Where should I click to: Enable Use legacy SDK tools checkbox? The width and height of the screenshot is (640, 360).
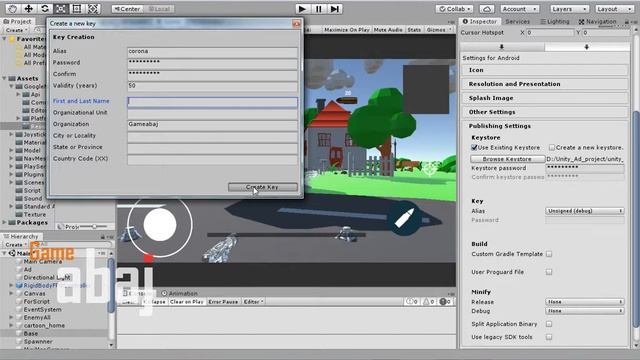point(549,337)
